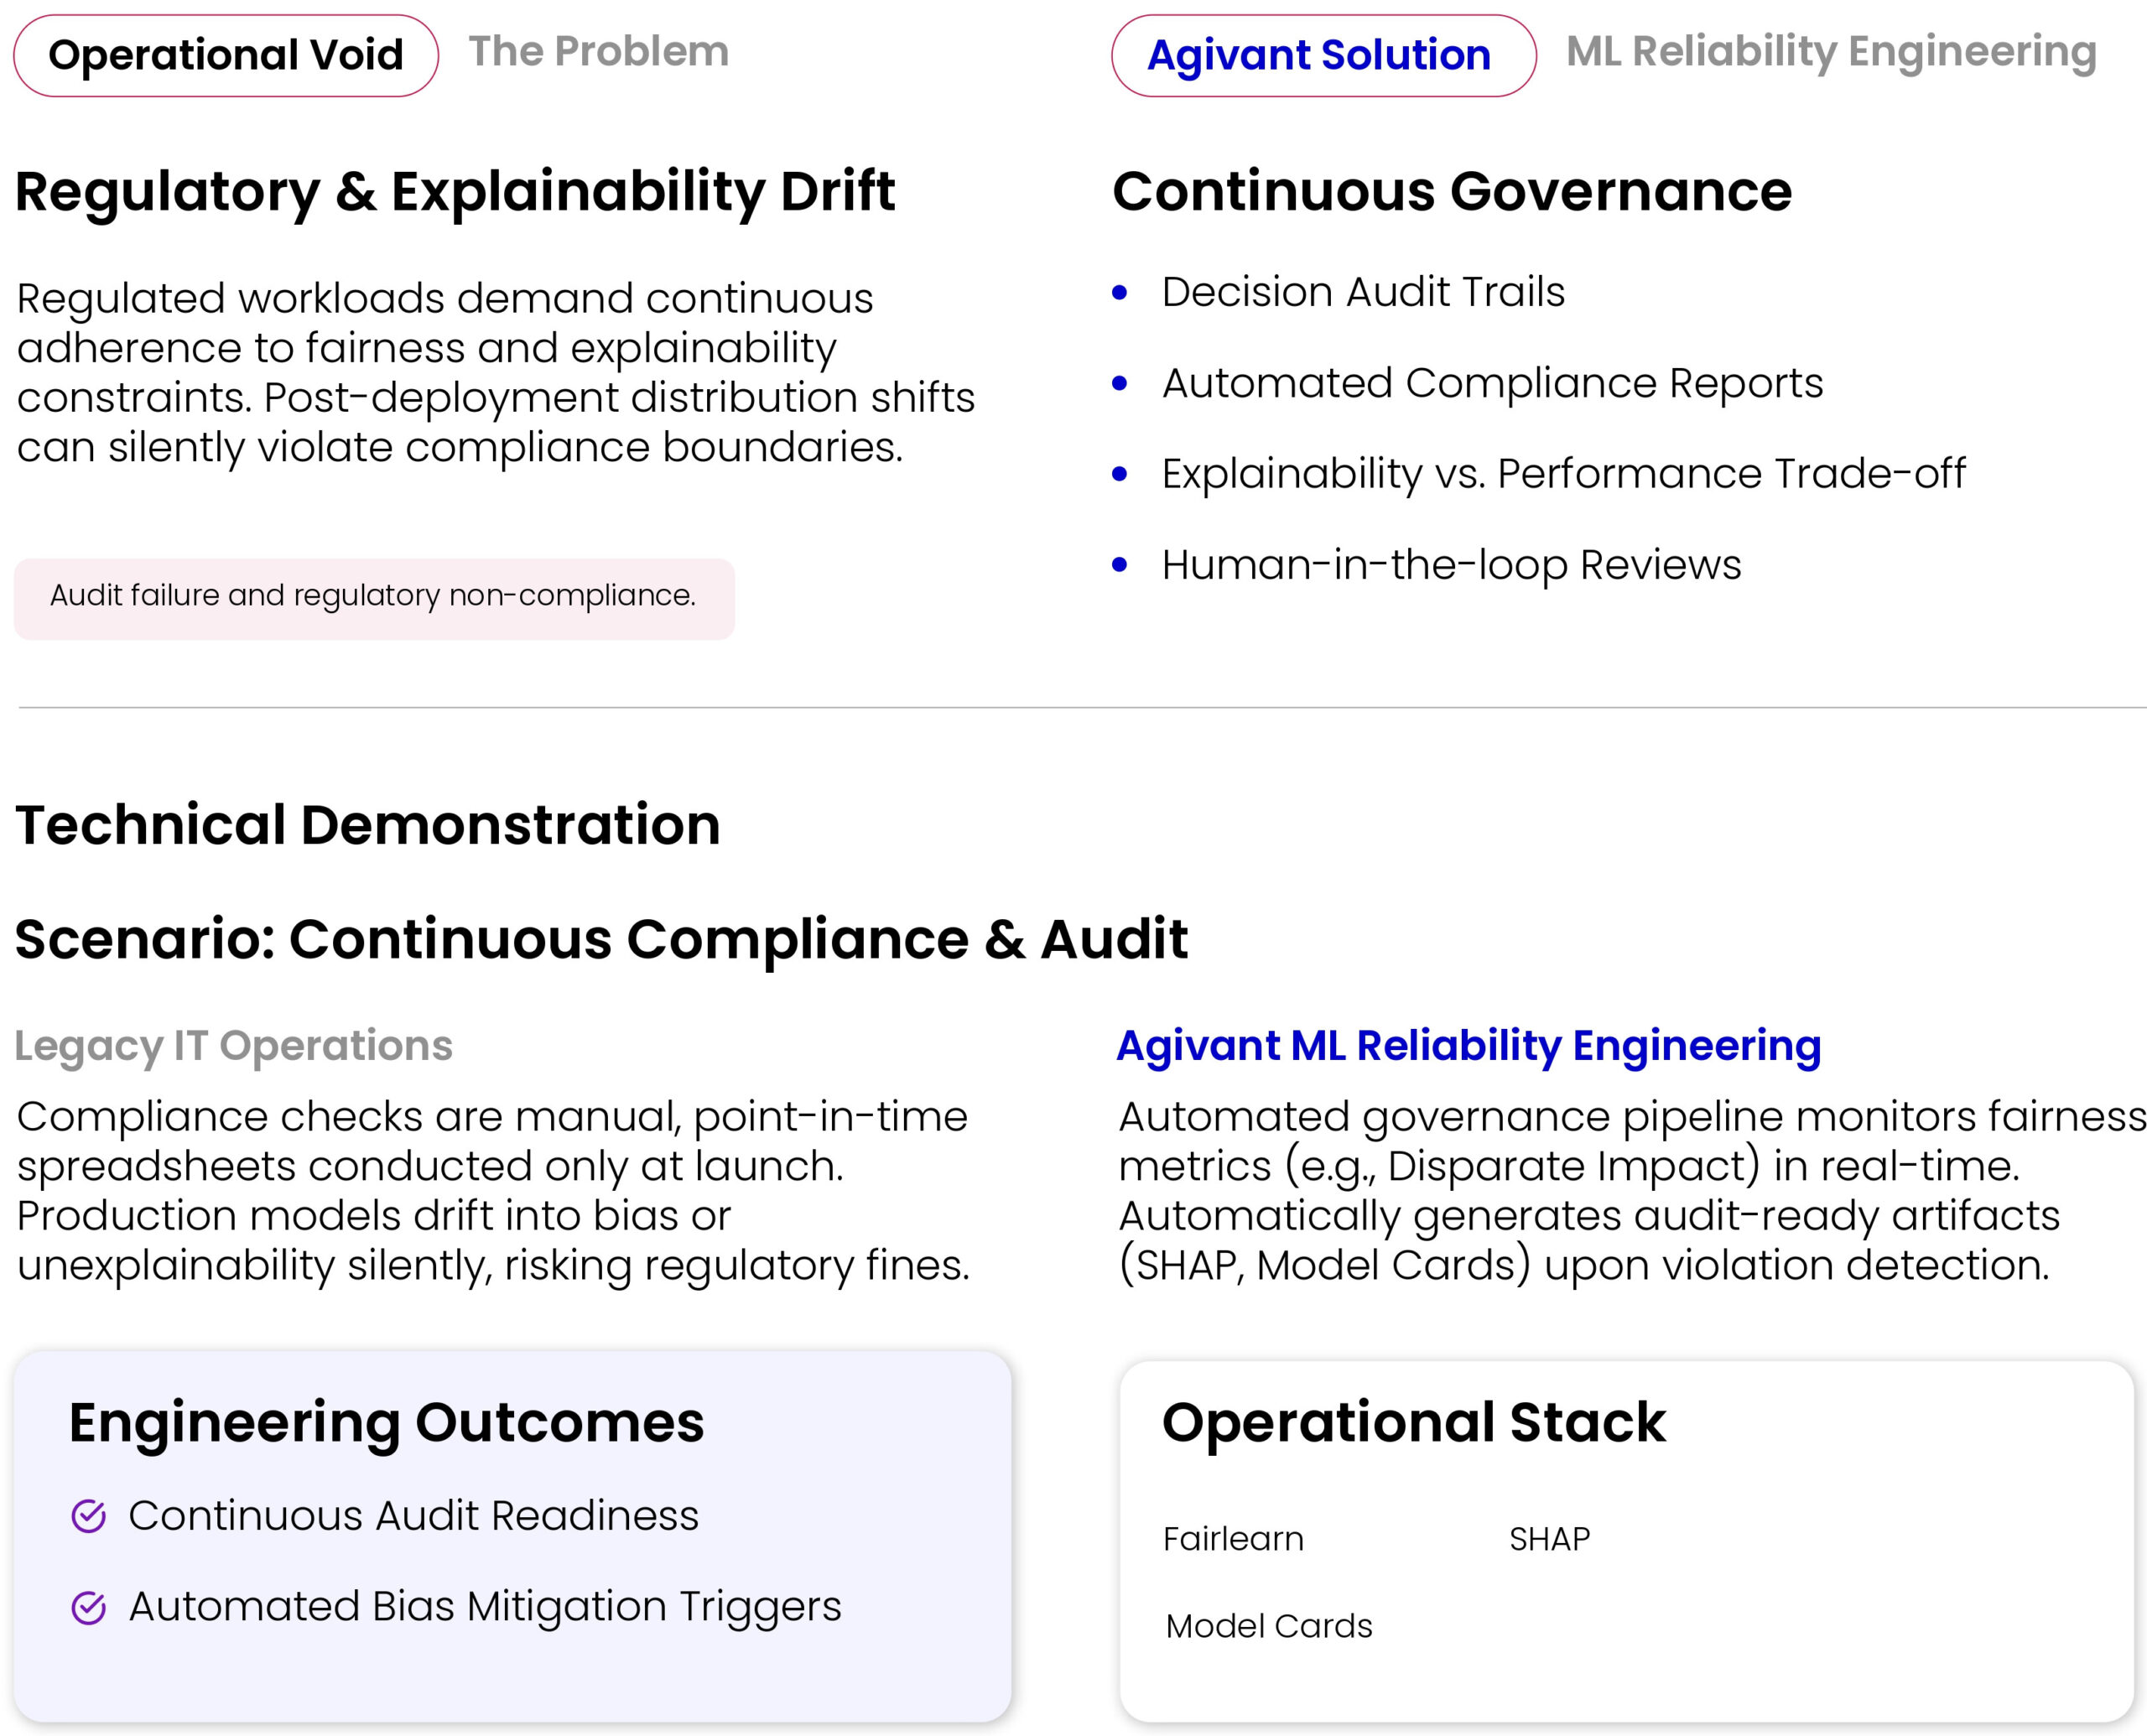Image resolution: width=2147 pixels, height=1736 pixels.
Task: Click the Agivant Solution pill badge
Action: [x=1322, y=55]
